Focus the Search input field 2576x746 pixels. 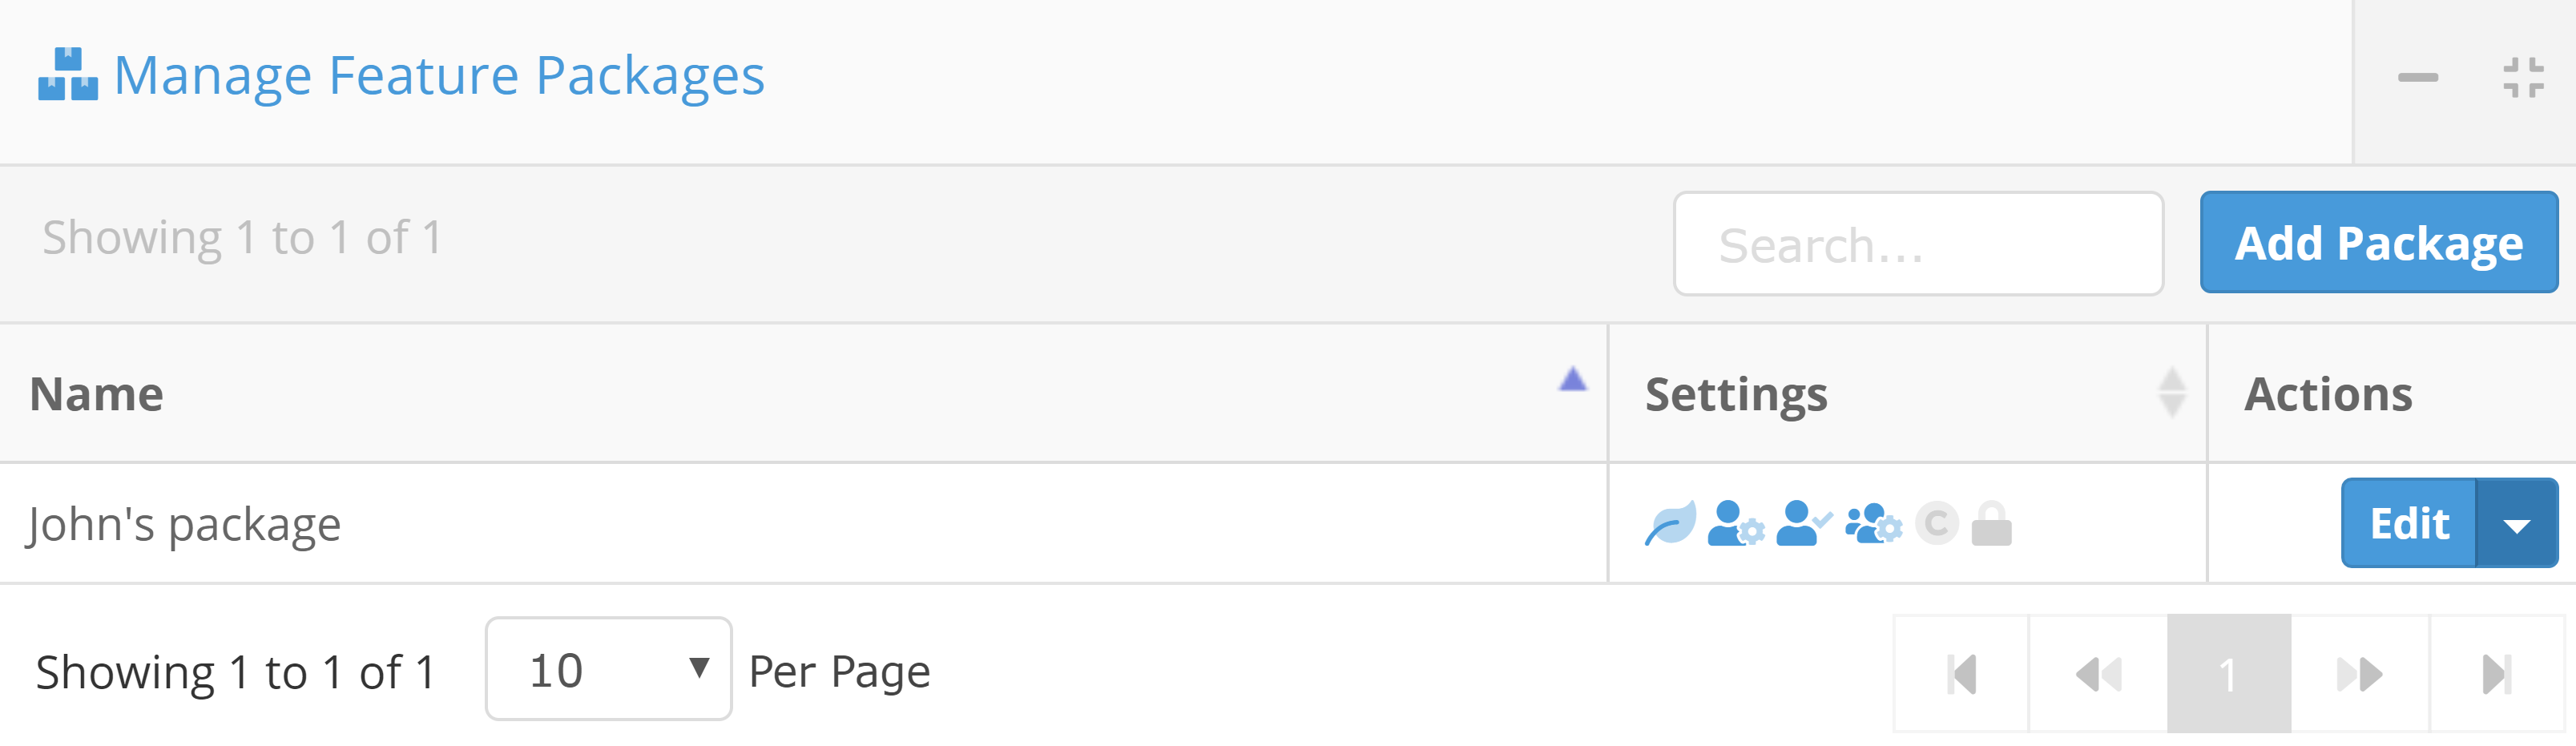click(1917, 244)
